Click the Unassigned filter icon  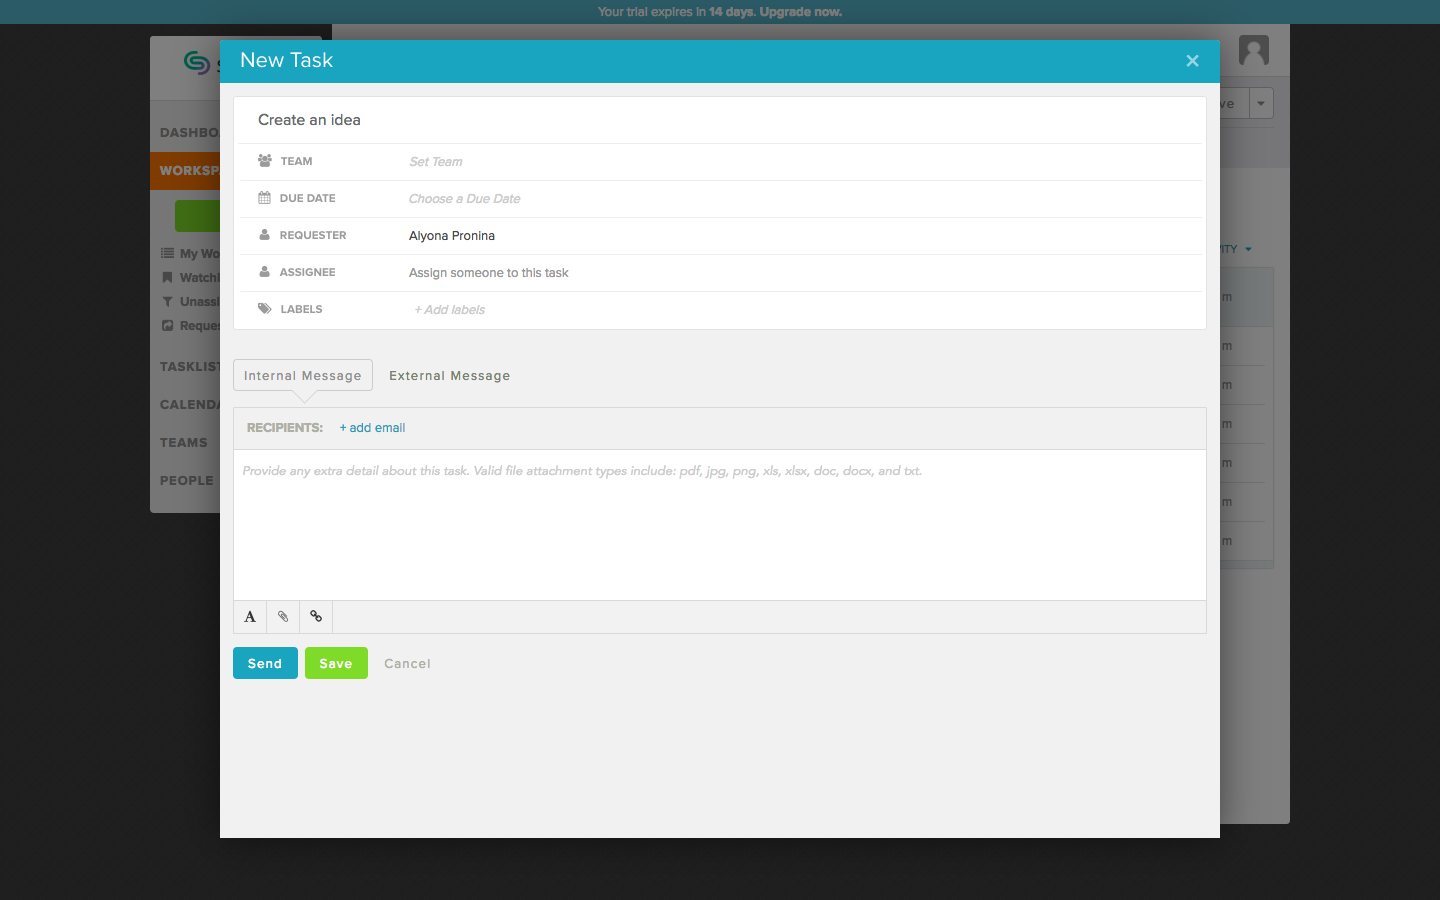168,301
